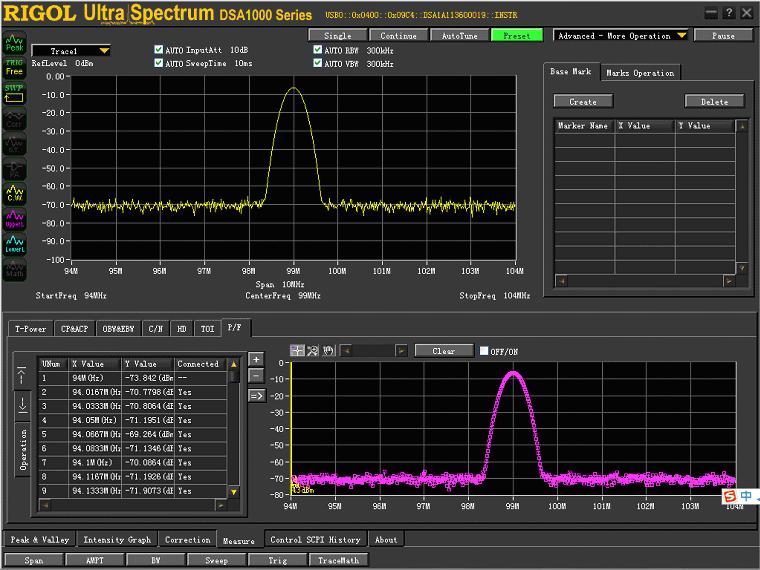Toggle the AUTO RBW checkbox
Viewport: 760px width, 570px height.
point(318,49)
